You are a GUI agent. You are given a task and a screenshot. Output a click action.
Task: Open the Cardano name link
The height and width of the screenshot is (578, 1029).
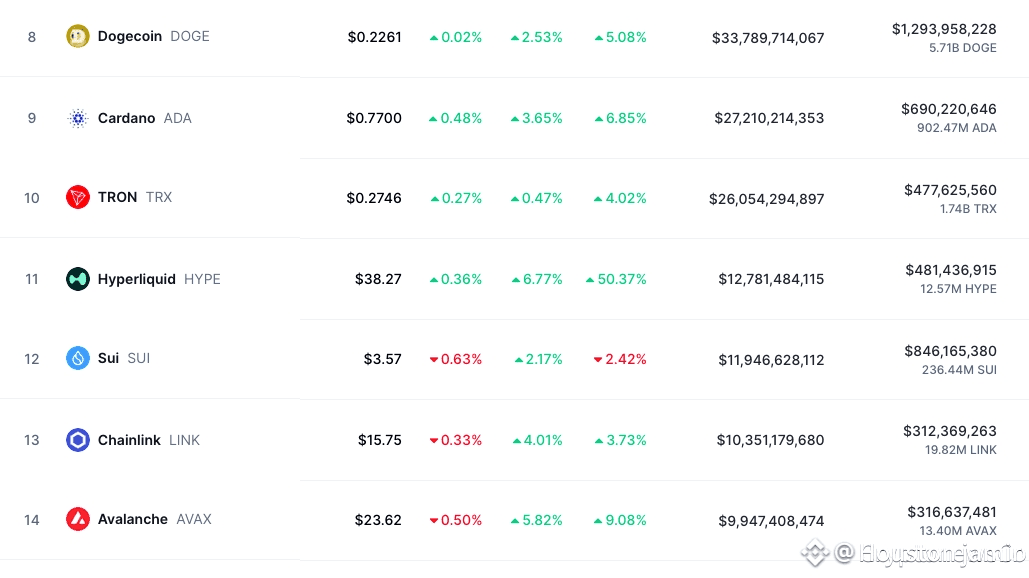126,118
